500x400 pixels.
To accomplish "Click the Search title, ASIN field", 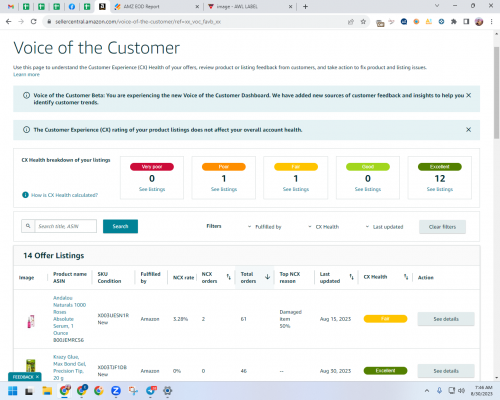I will pos(66,226).
